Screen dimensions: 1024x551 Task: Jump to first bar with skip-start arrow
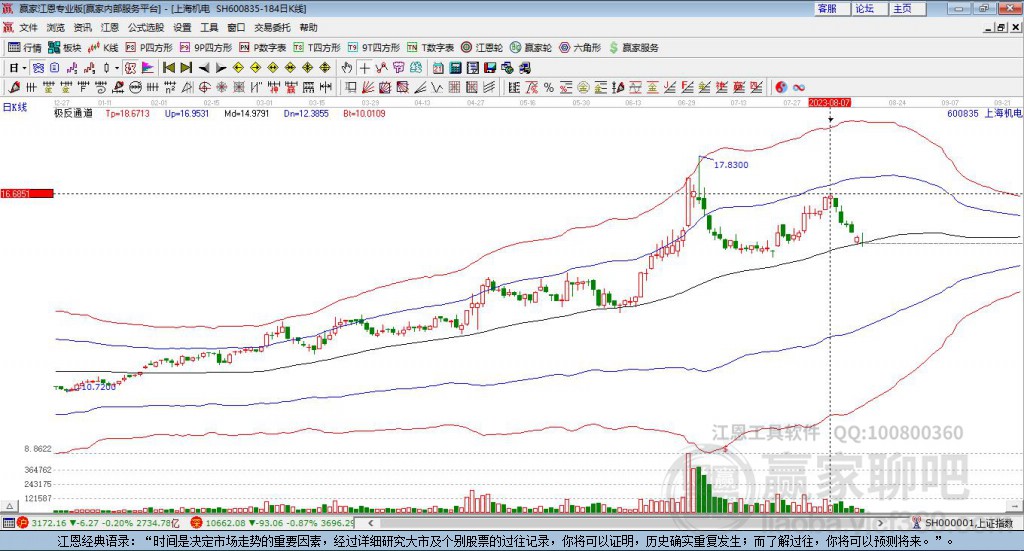click(x=169, y=68)
